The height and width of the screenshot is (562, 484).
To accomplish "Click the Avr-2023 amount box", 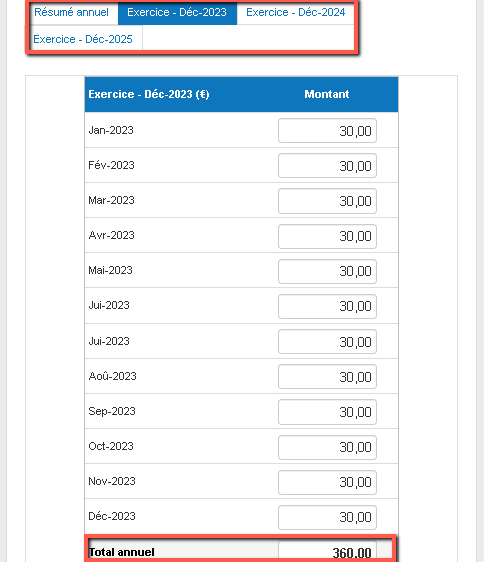I will (327, 236).
